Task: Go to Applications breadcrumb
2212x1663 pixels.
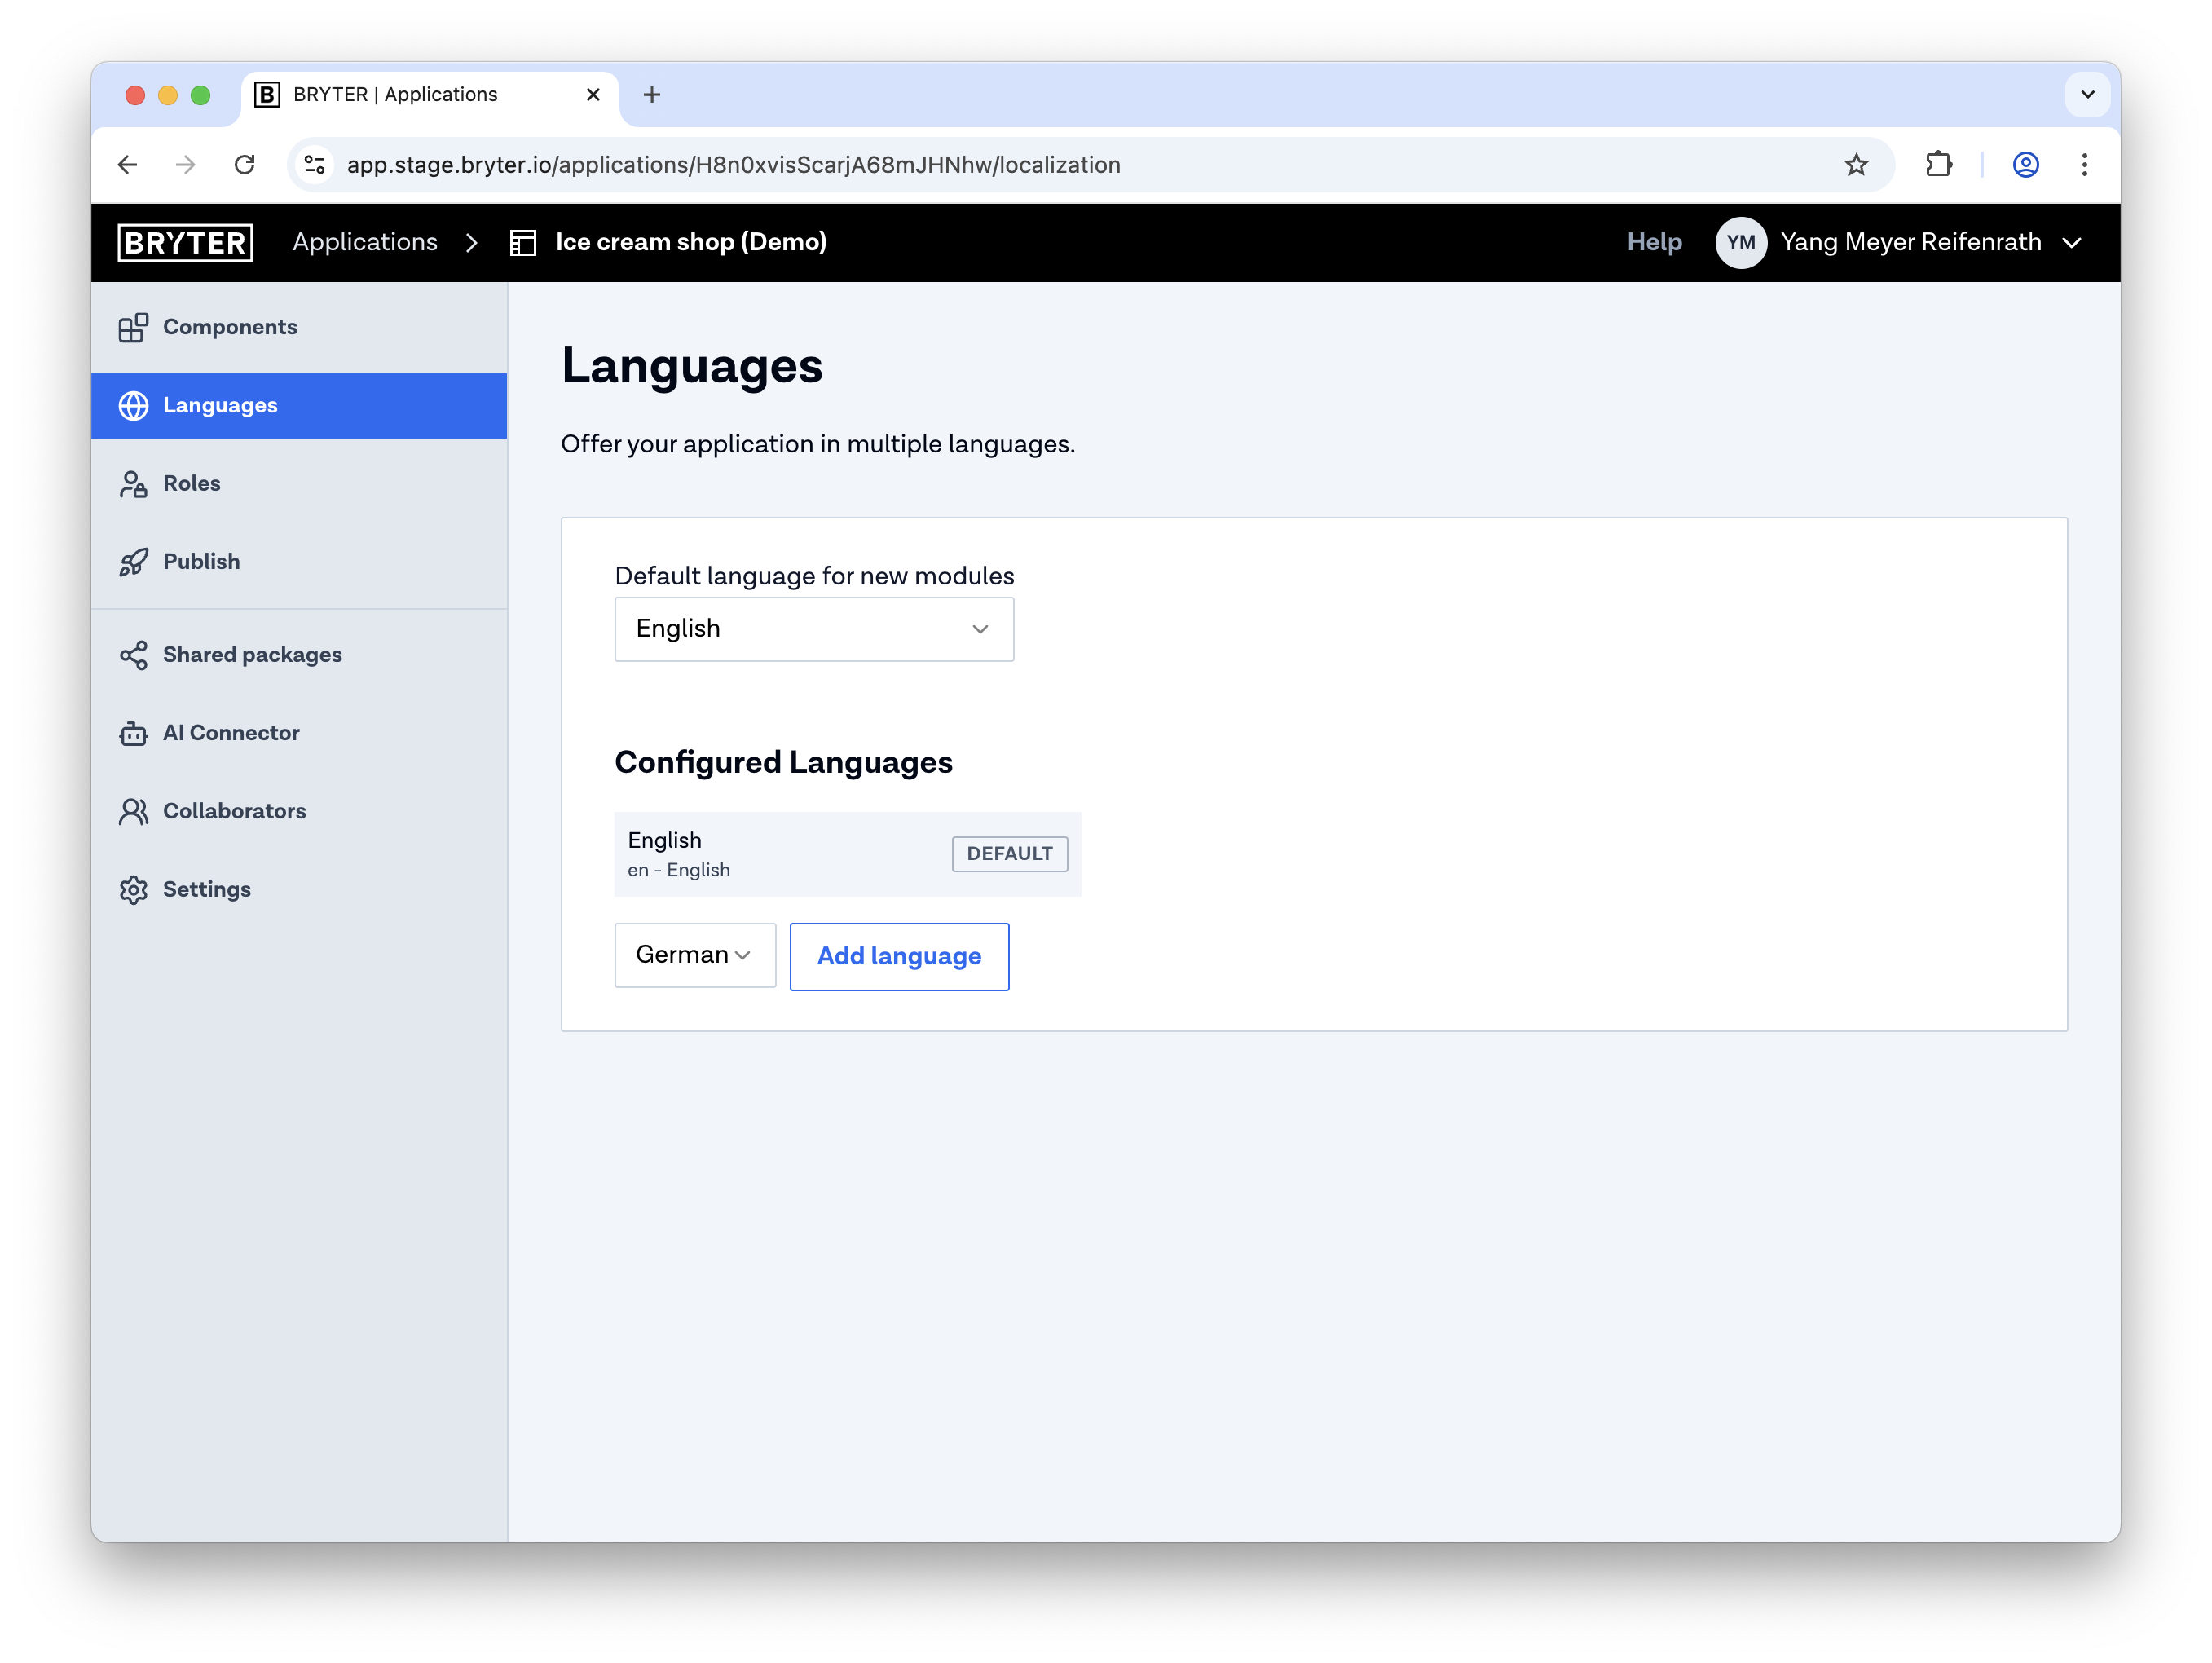Action: pos(365,243)
